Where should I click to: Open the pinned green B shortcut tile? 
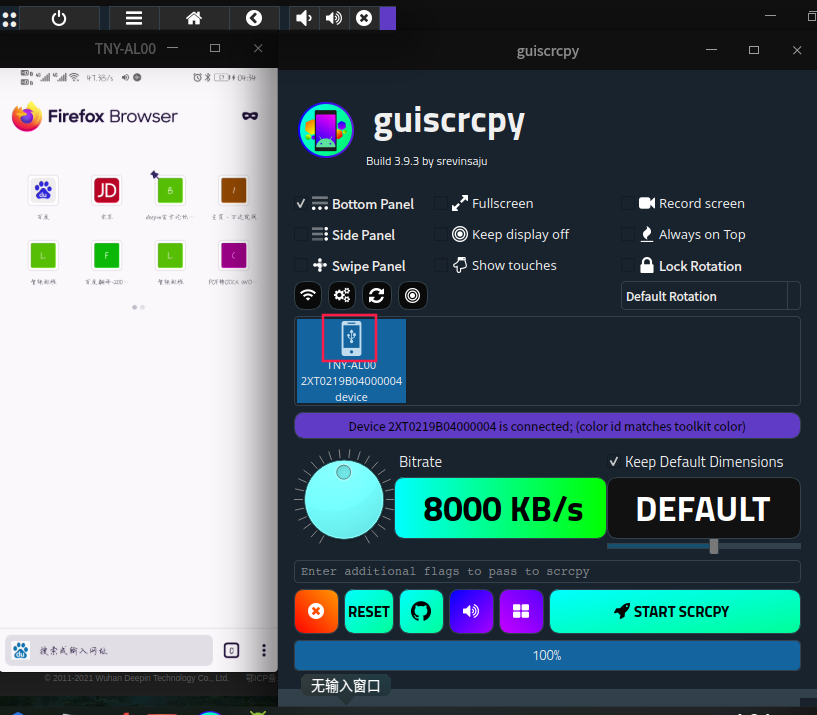[x=170, y=190]
